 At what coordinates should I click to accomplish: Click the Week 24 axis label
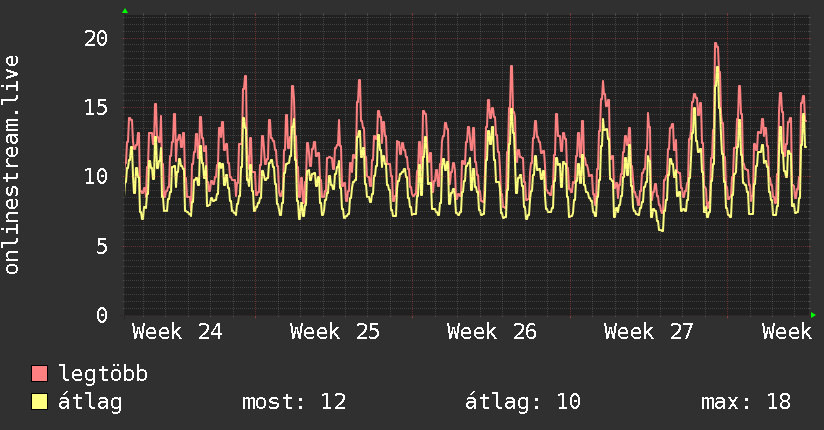point(177,332)
